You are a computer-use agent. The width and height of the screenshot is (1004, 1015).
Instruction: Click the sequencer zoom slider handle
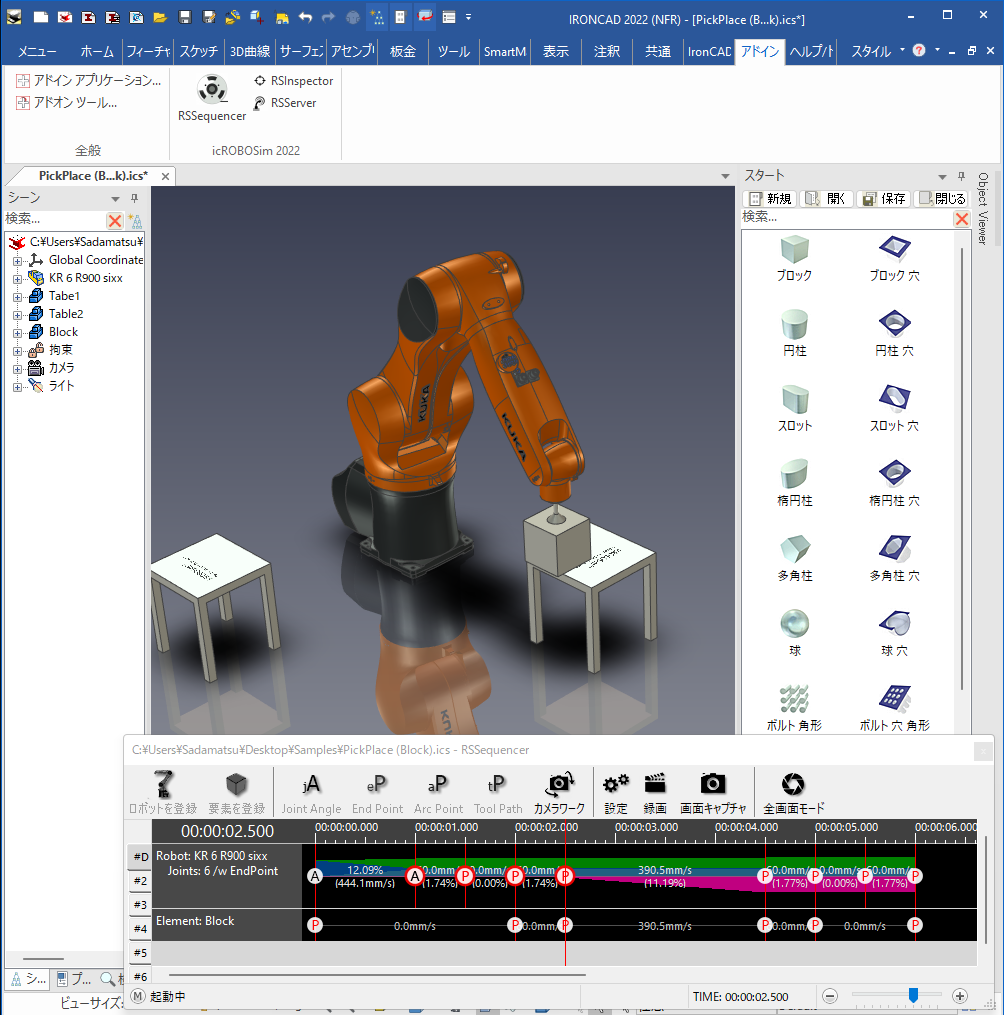point(913,995)
